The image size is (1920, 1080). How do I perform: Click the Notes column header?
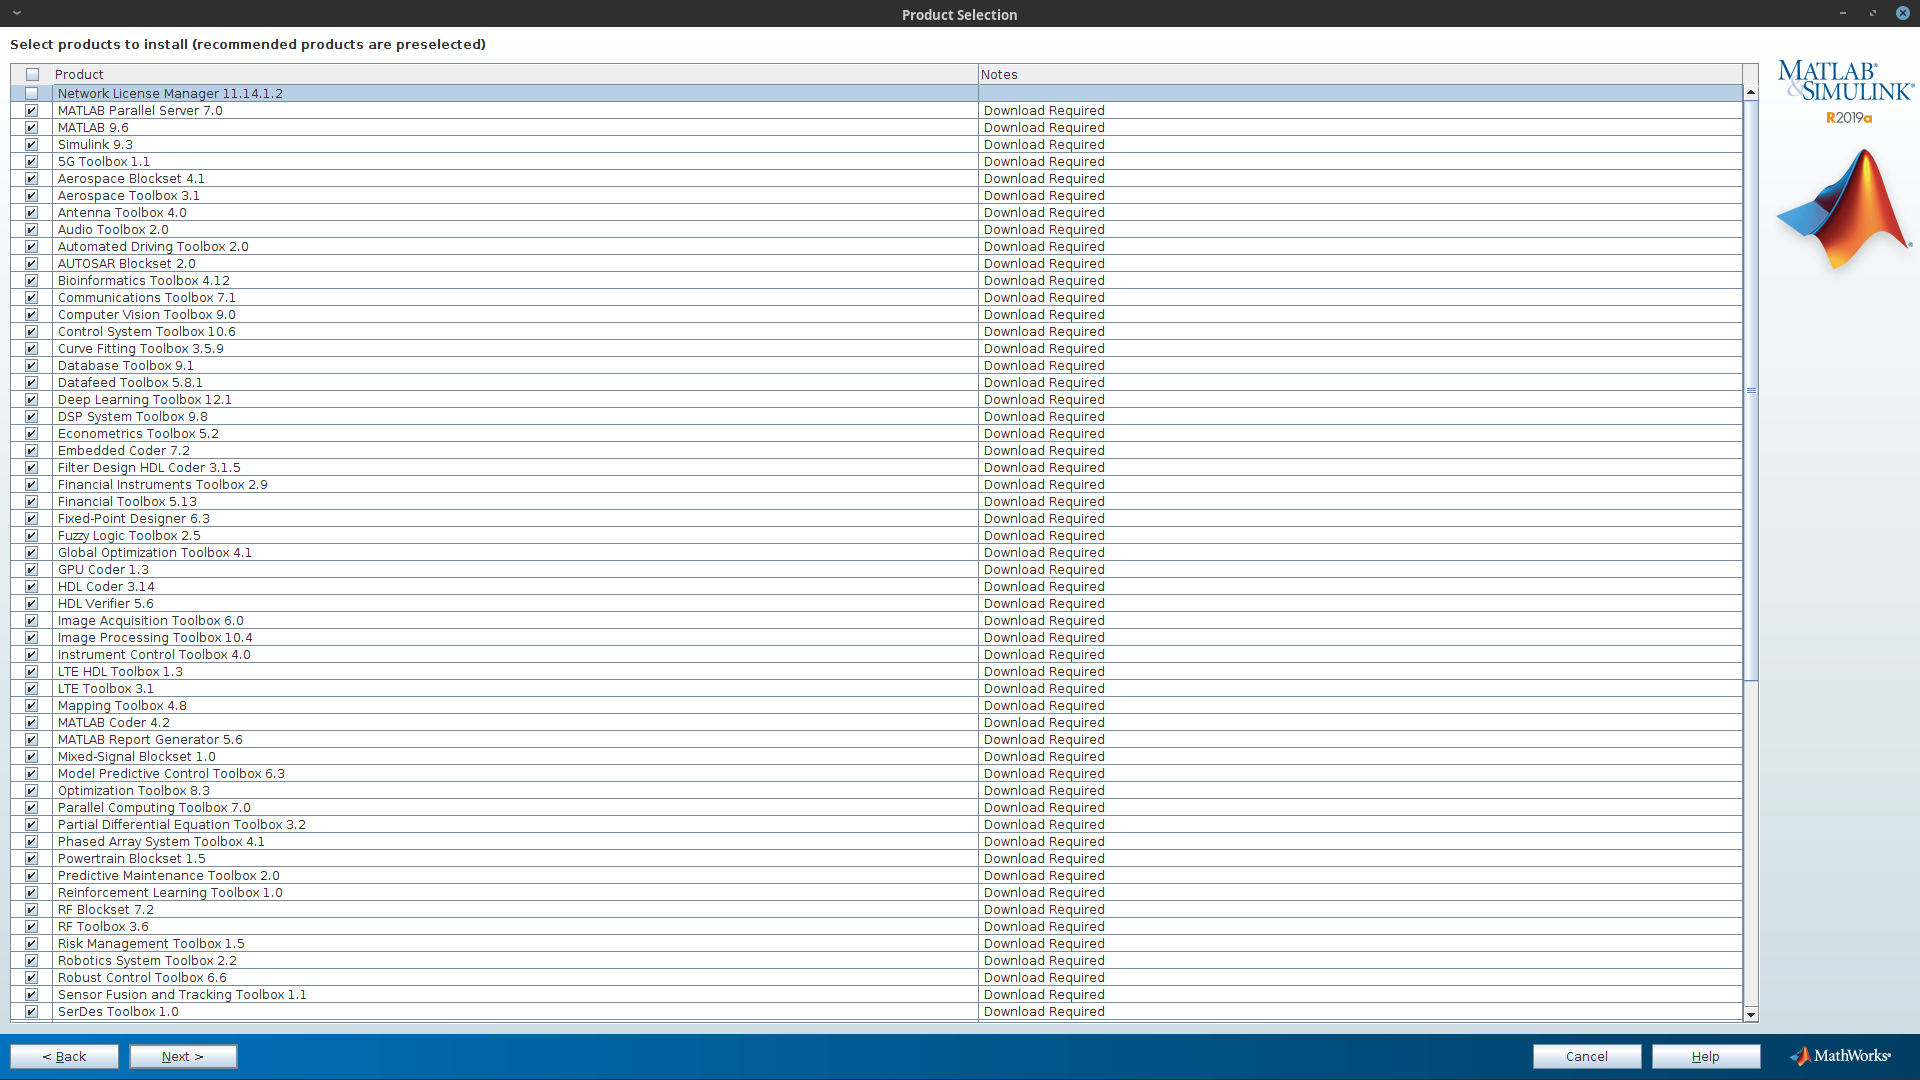tap(1360, 75)
